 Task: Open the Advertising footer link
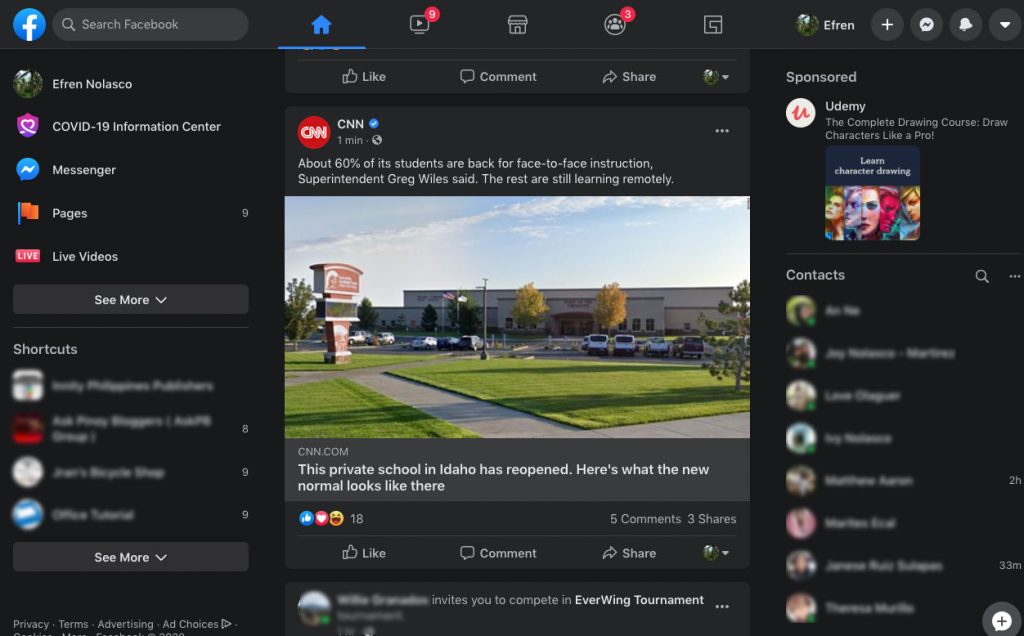[x=125, y=624]
